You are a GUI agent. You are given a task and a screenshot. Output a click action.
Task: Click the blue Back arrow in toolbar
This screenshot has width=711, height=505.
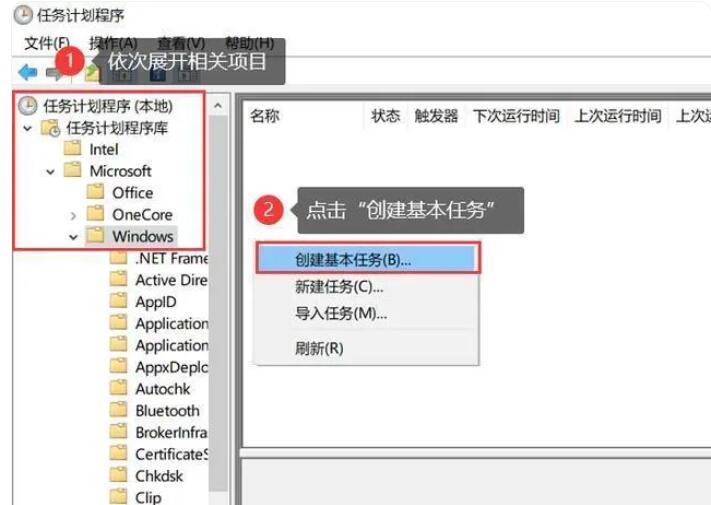[x=27, y=72]
